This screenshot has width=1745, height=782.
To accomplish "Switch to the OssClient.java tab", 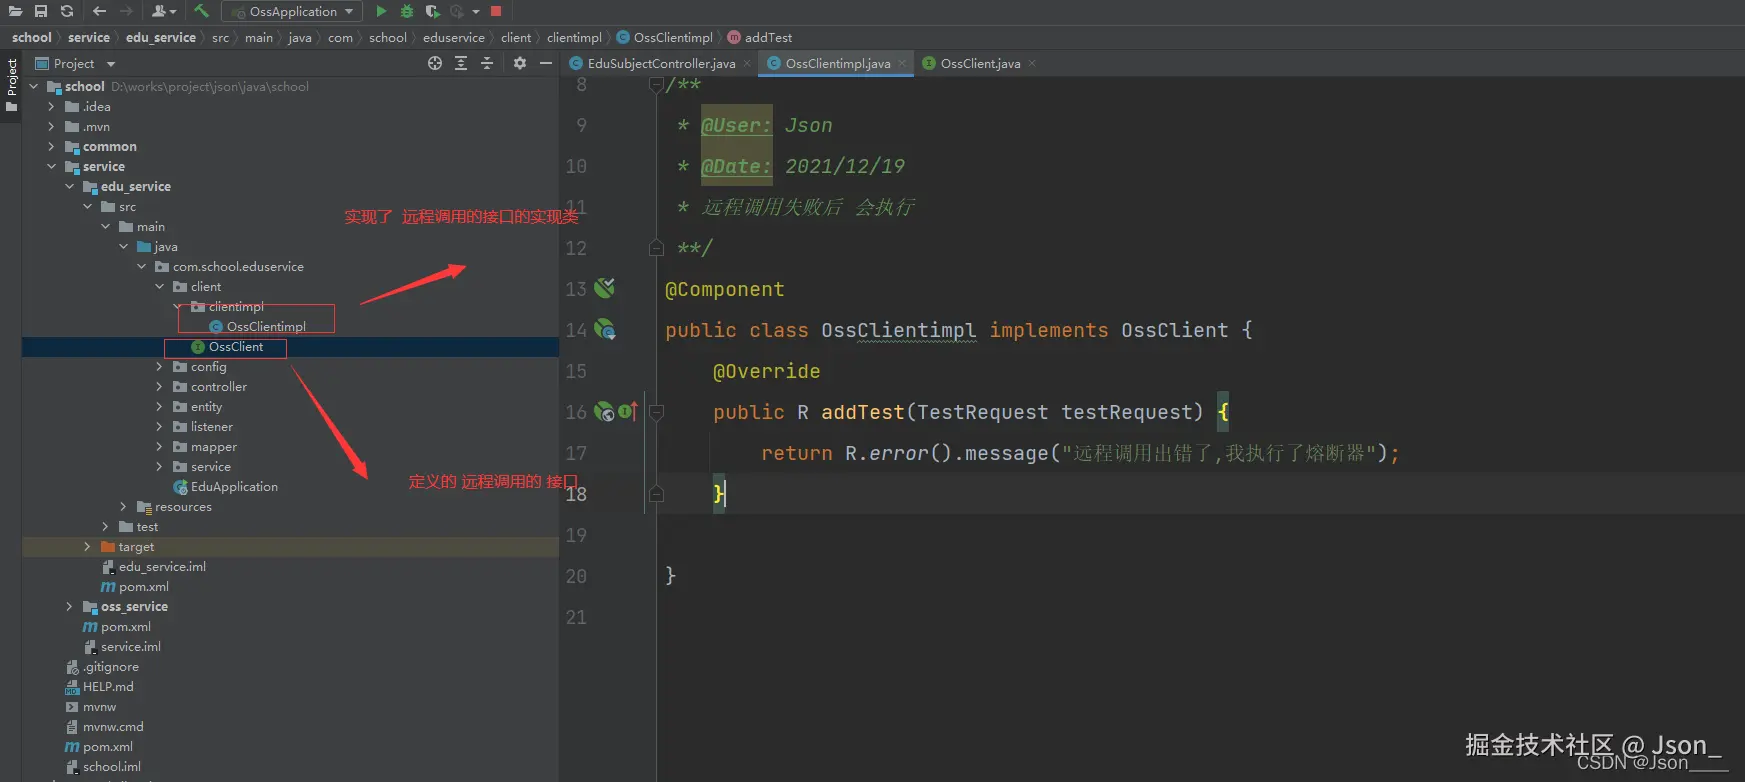I will (979, 63).
